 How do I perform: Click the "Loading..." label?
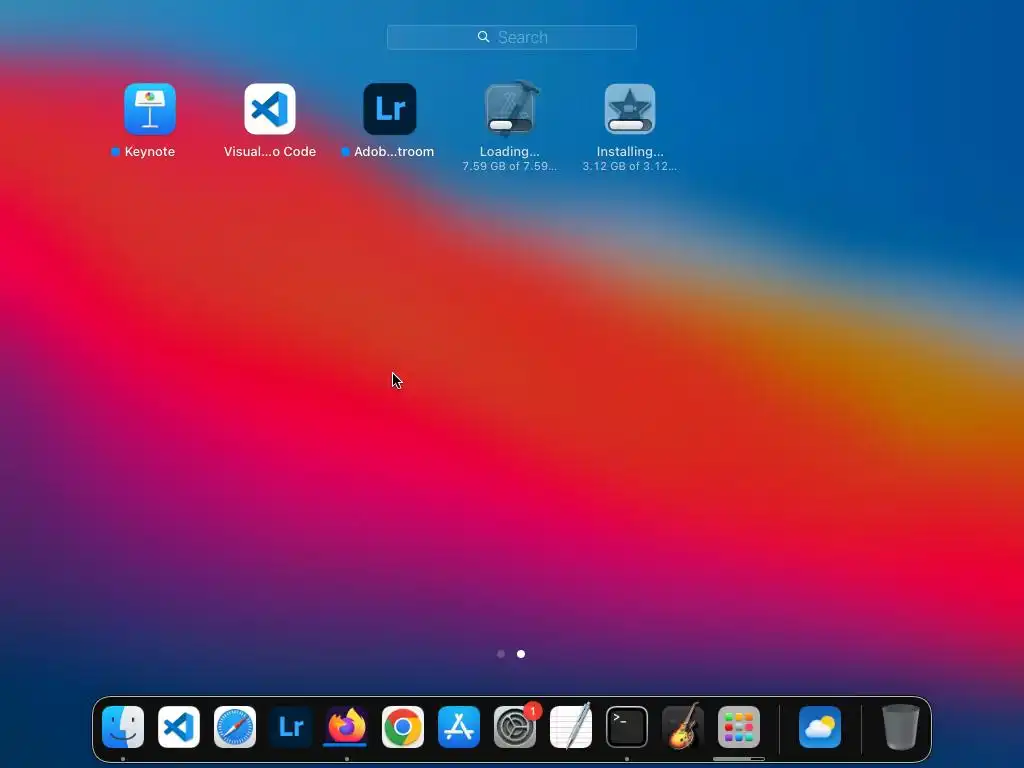(510, 152)
